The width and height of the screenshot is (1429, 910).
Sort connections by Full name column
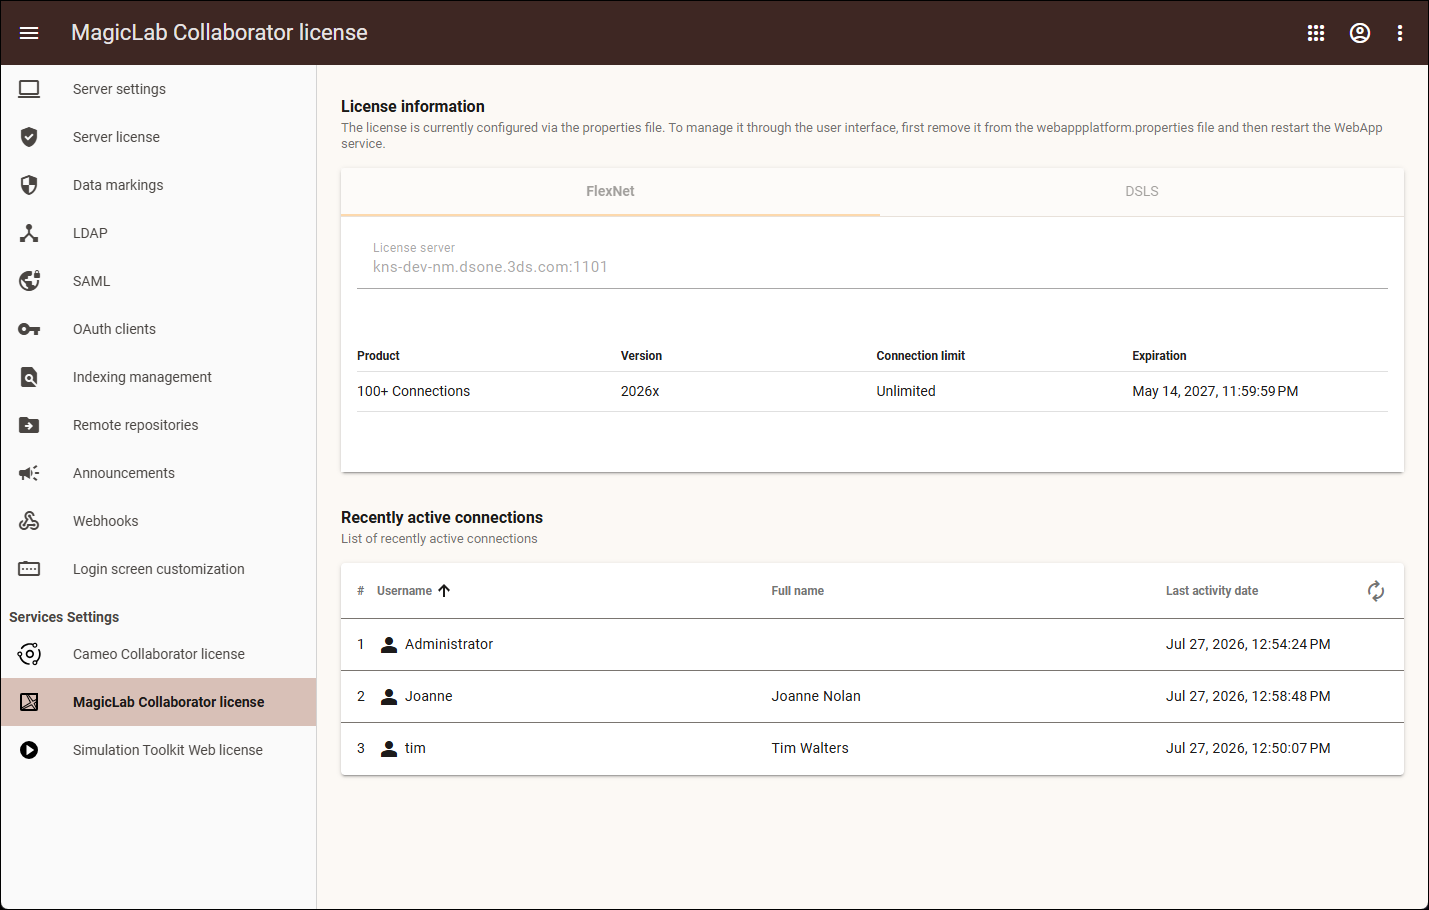797,591
